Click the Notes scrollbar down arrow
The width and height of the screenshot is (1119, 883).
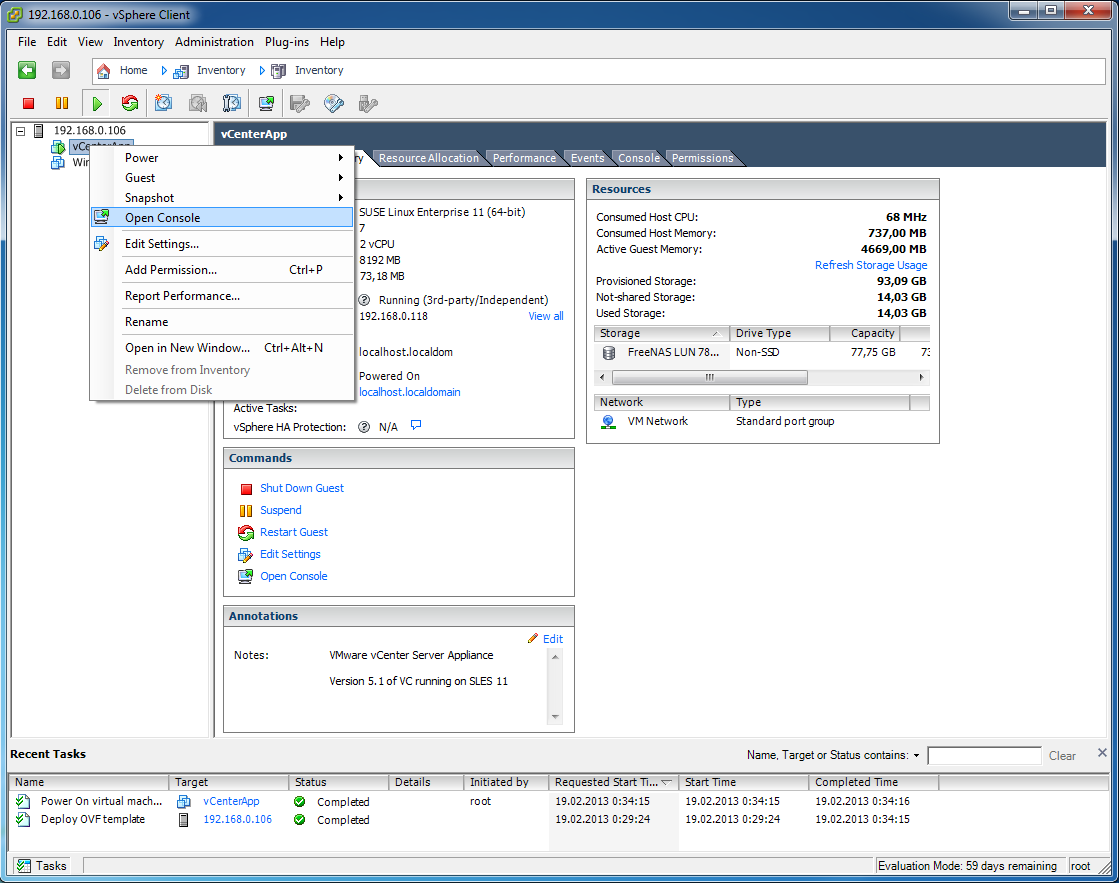pyautogui.click(x=555, y=717)
